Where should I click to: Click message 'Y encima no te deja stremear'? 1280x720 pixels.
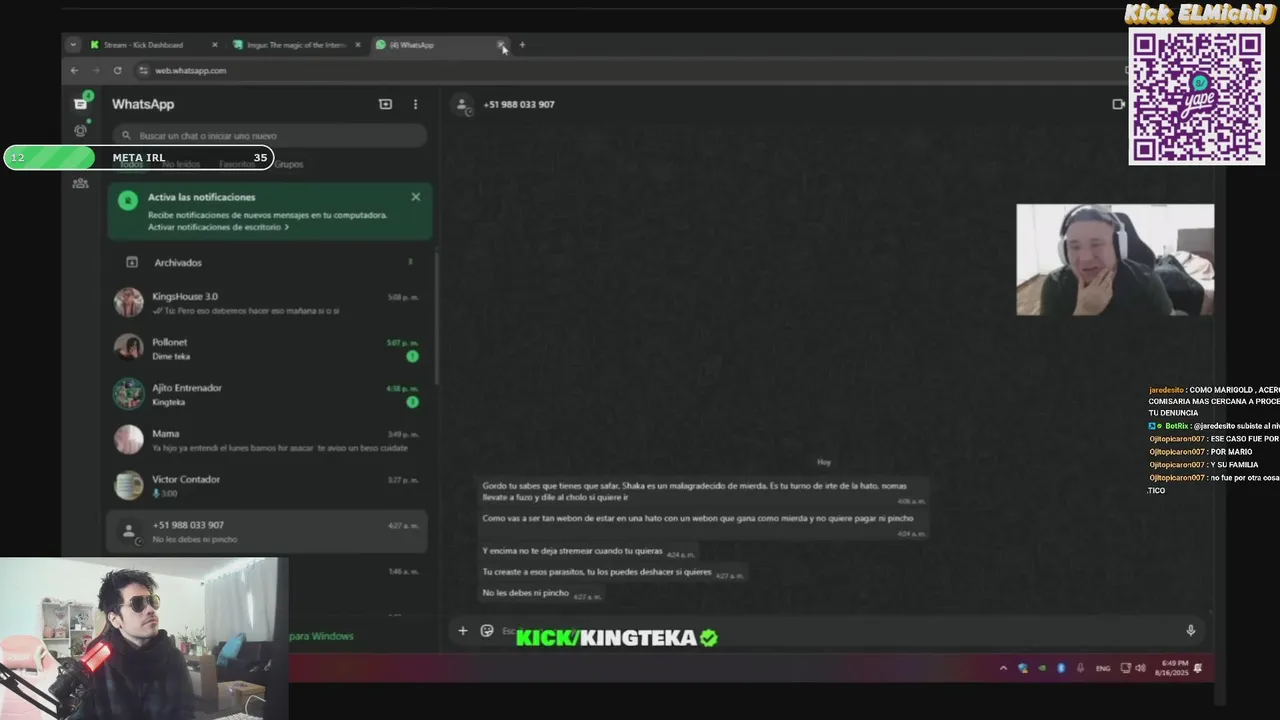coord(588,551)
